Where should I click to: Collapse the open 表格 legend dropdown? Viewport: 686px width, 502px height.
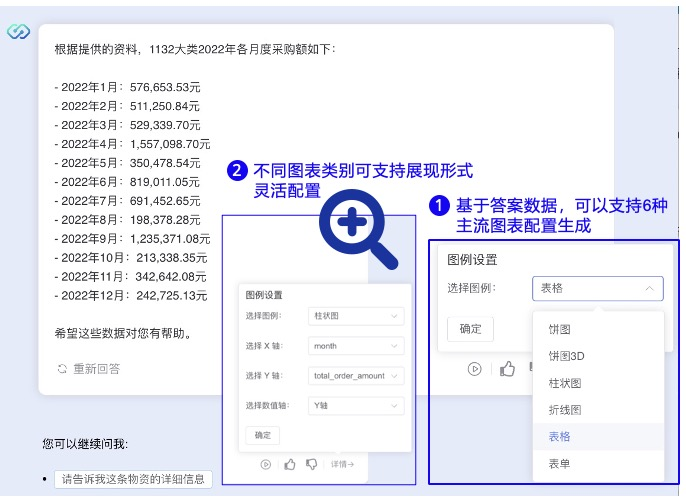tap(596, 288)
